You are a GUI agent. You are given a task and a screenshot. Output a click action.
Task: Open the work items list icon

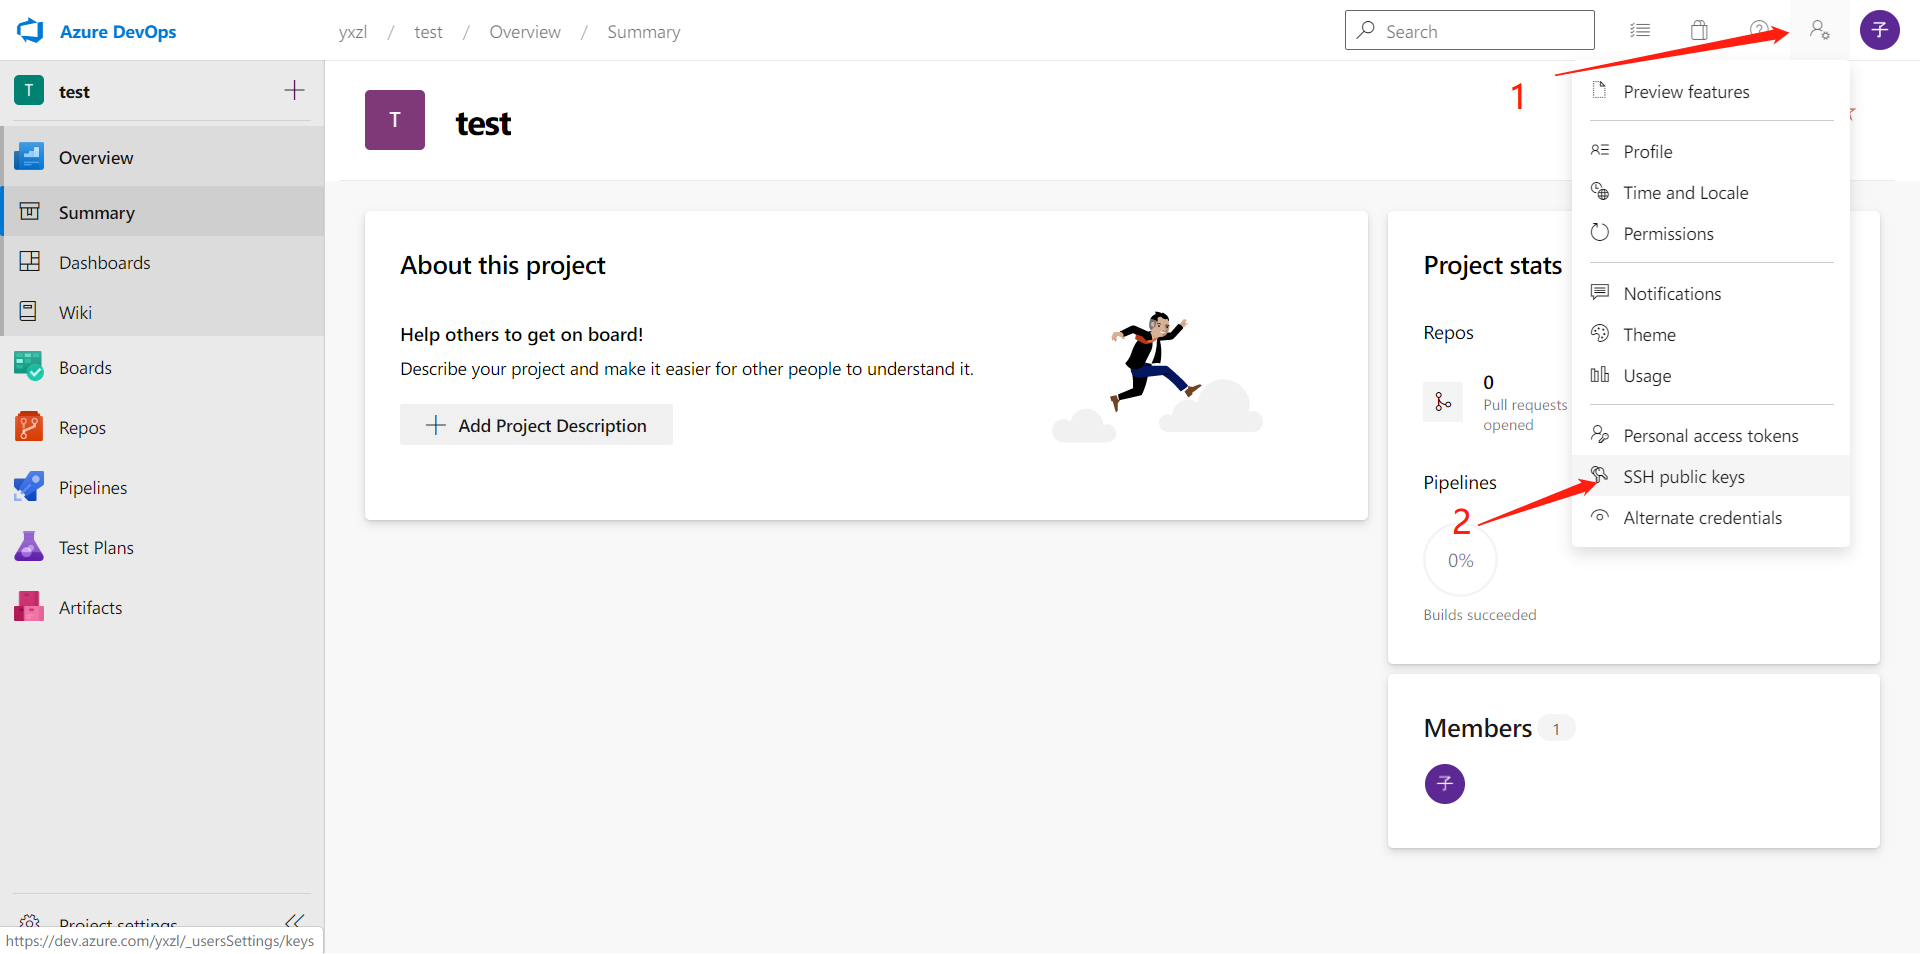point(1640,31)
